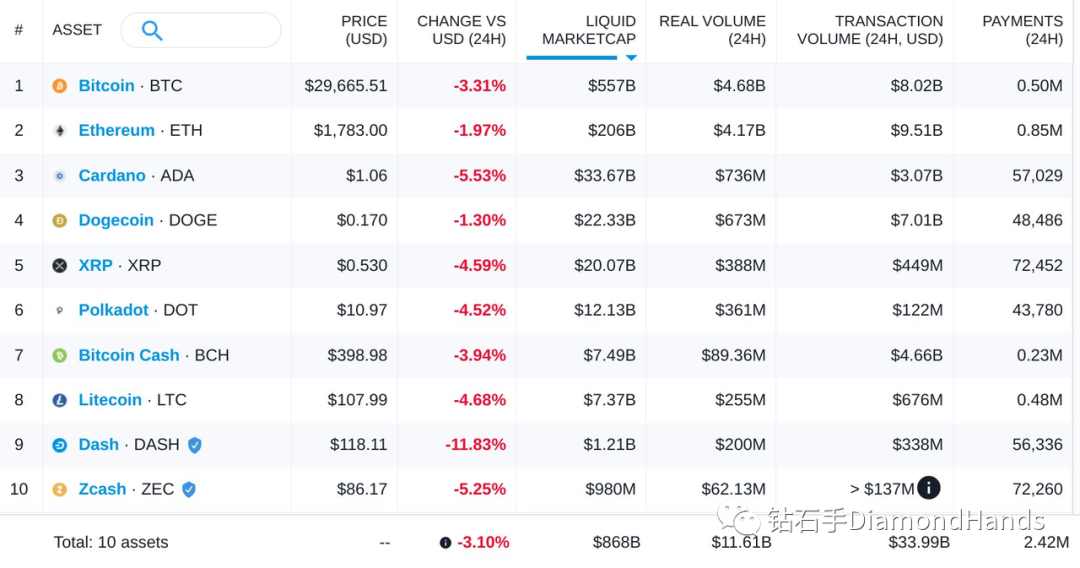
Task: Open the Litecoin asset link
Action: pyautogui.click(x=110, y=400)
